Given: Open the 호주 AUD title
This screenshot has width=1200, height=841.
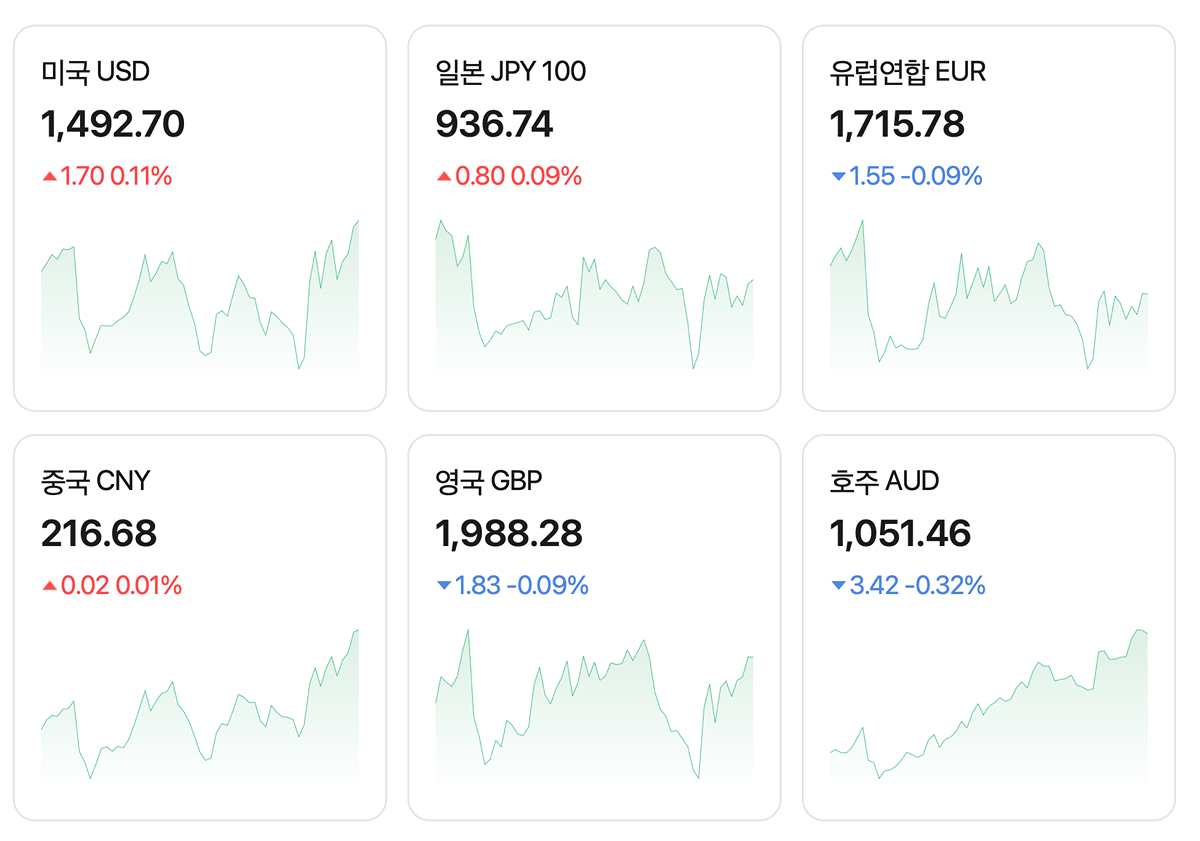Looking at the screenshot, I should pos(884,481).
